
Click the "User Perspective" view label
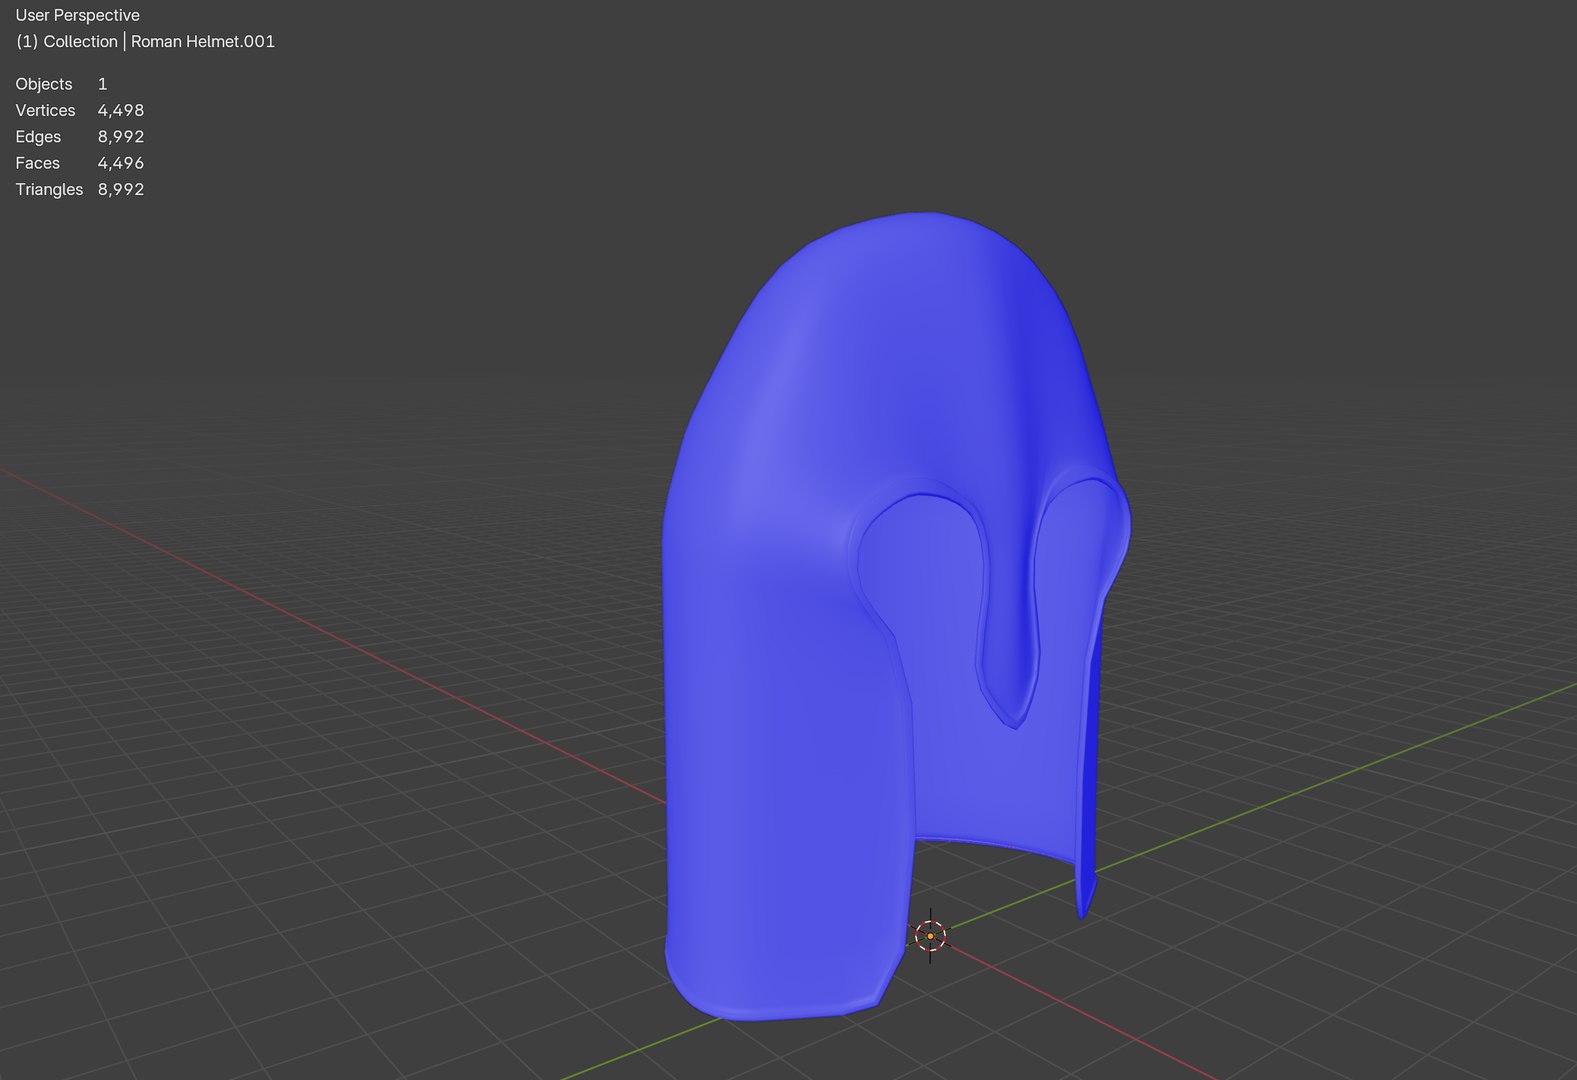coord(78,15)
